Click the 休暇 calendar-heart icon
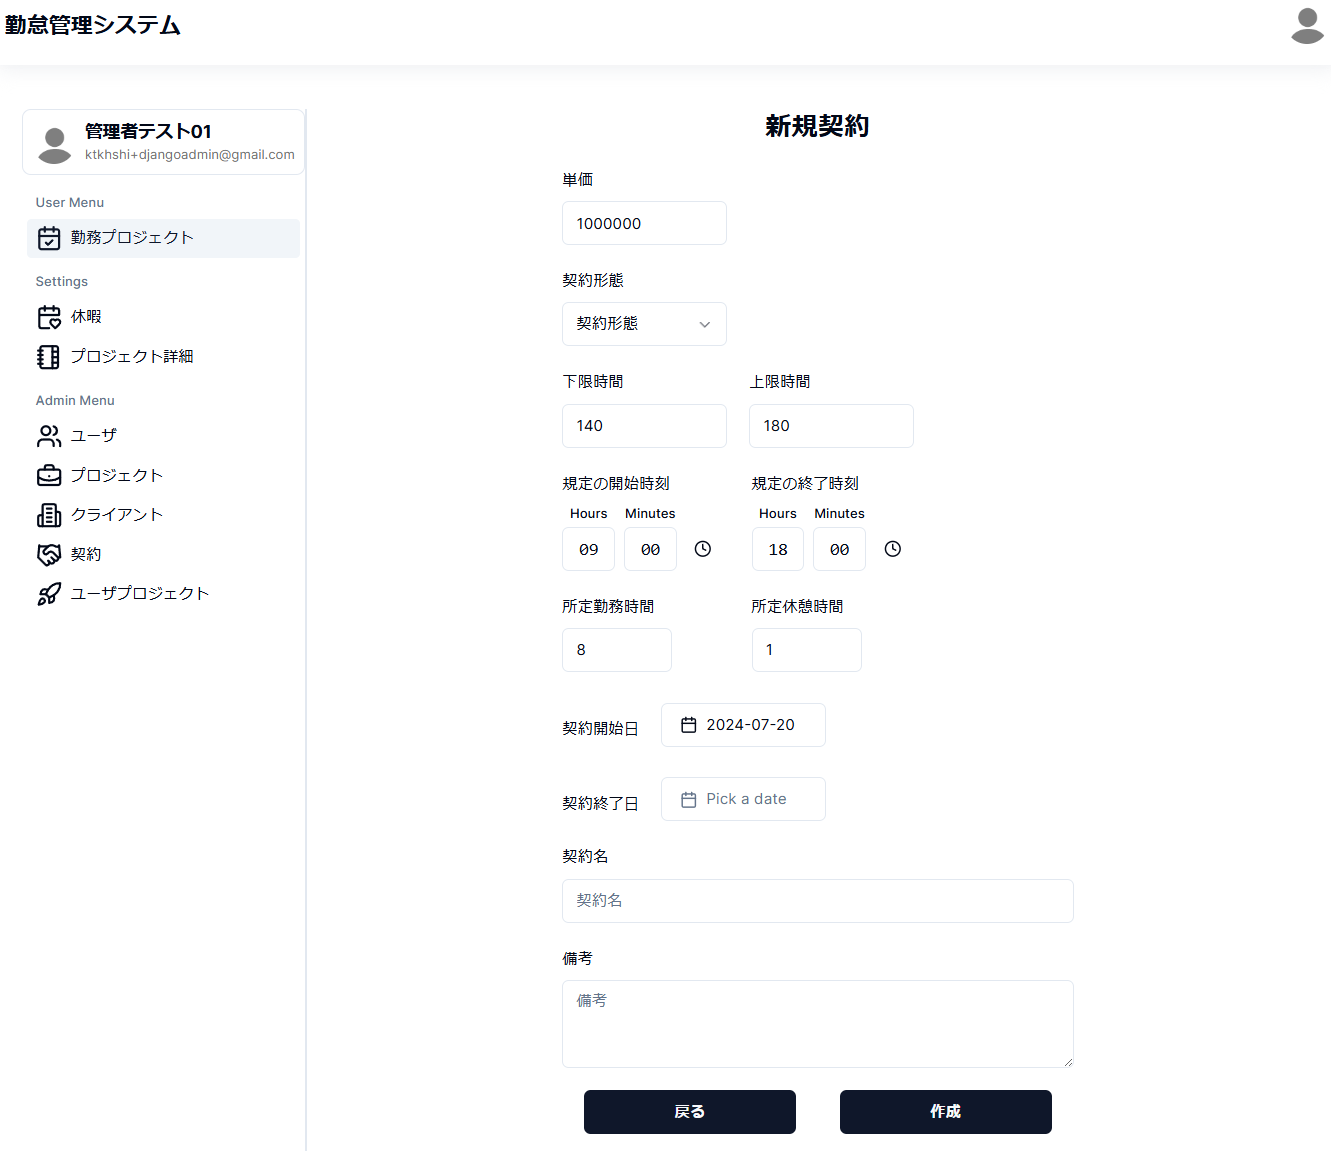Screen dimensions: 1331x1151 click(x=49, y=317)
